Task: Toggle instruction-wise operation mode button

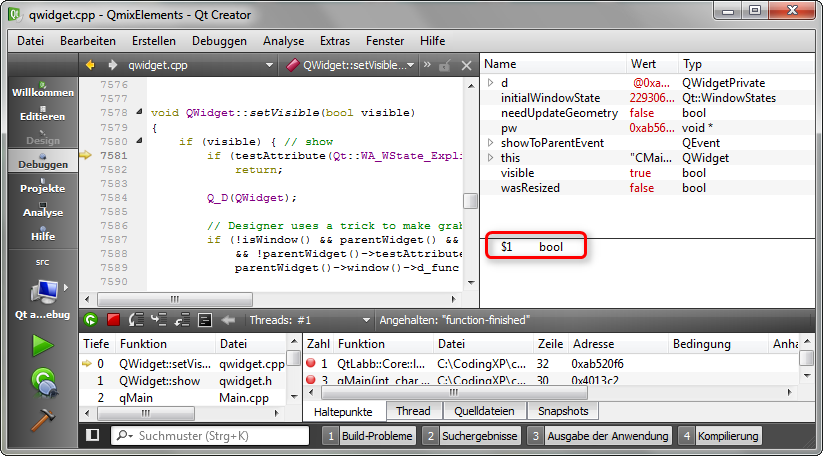Action: [x=204, y=320]
